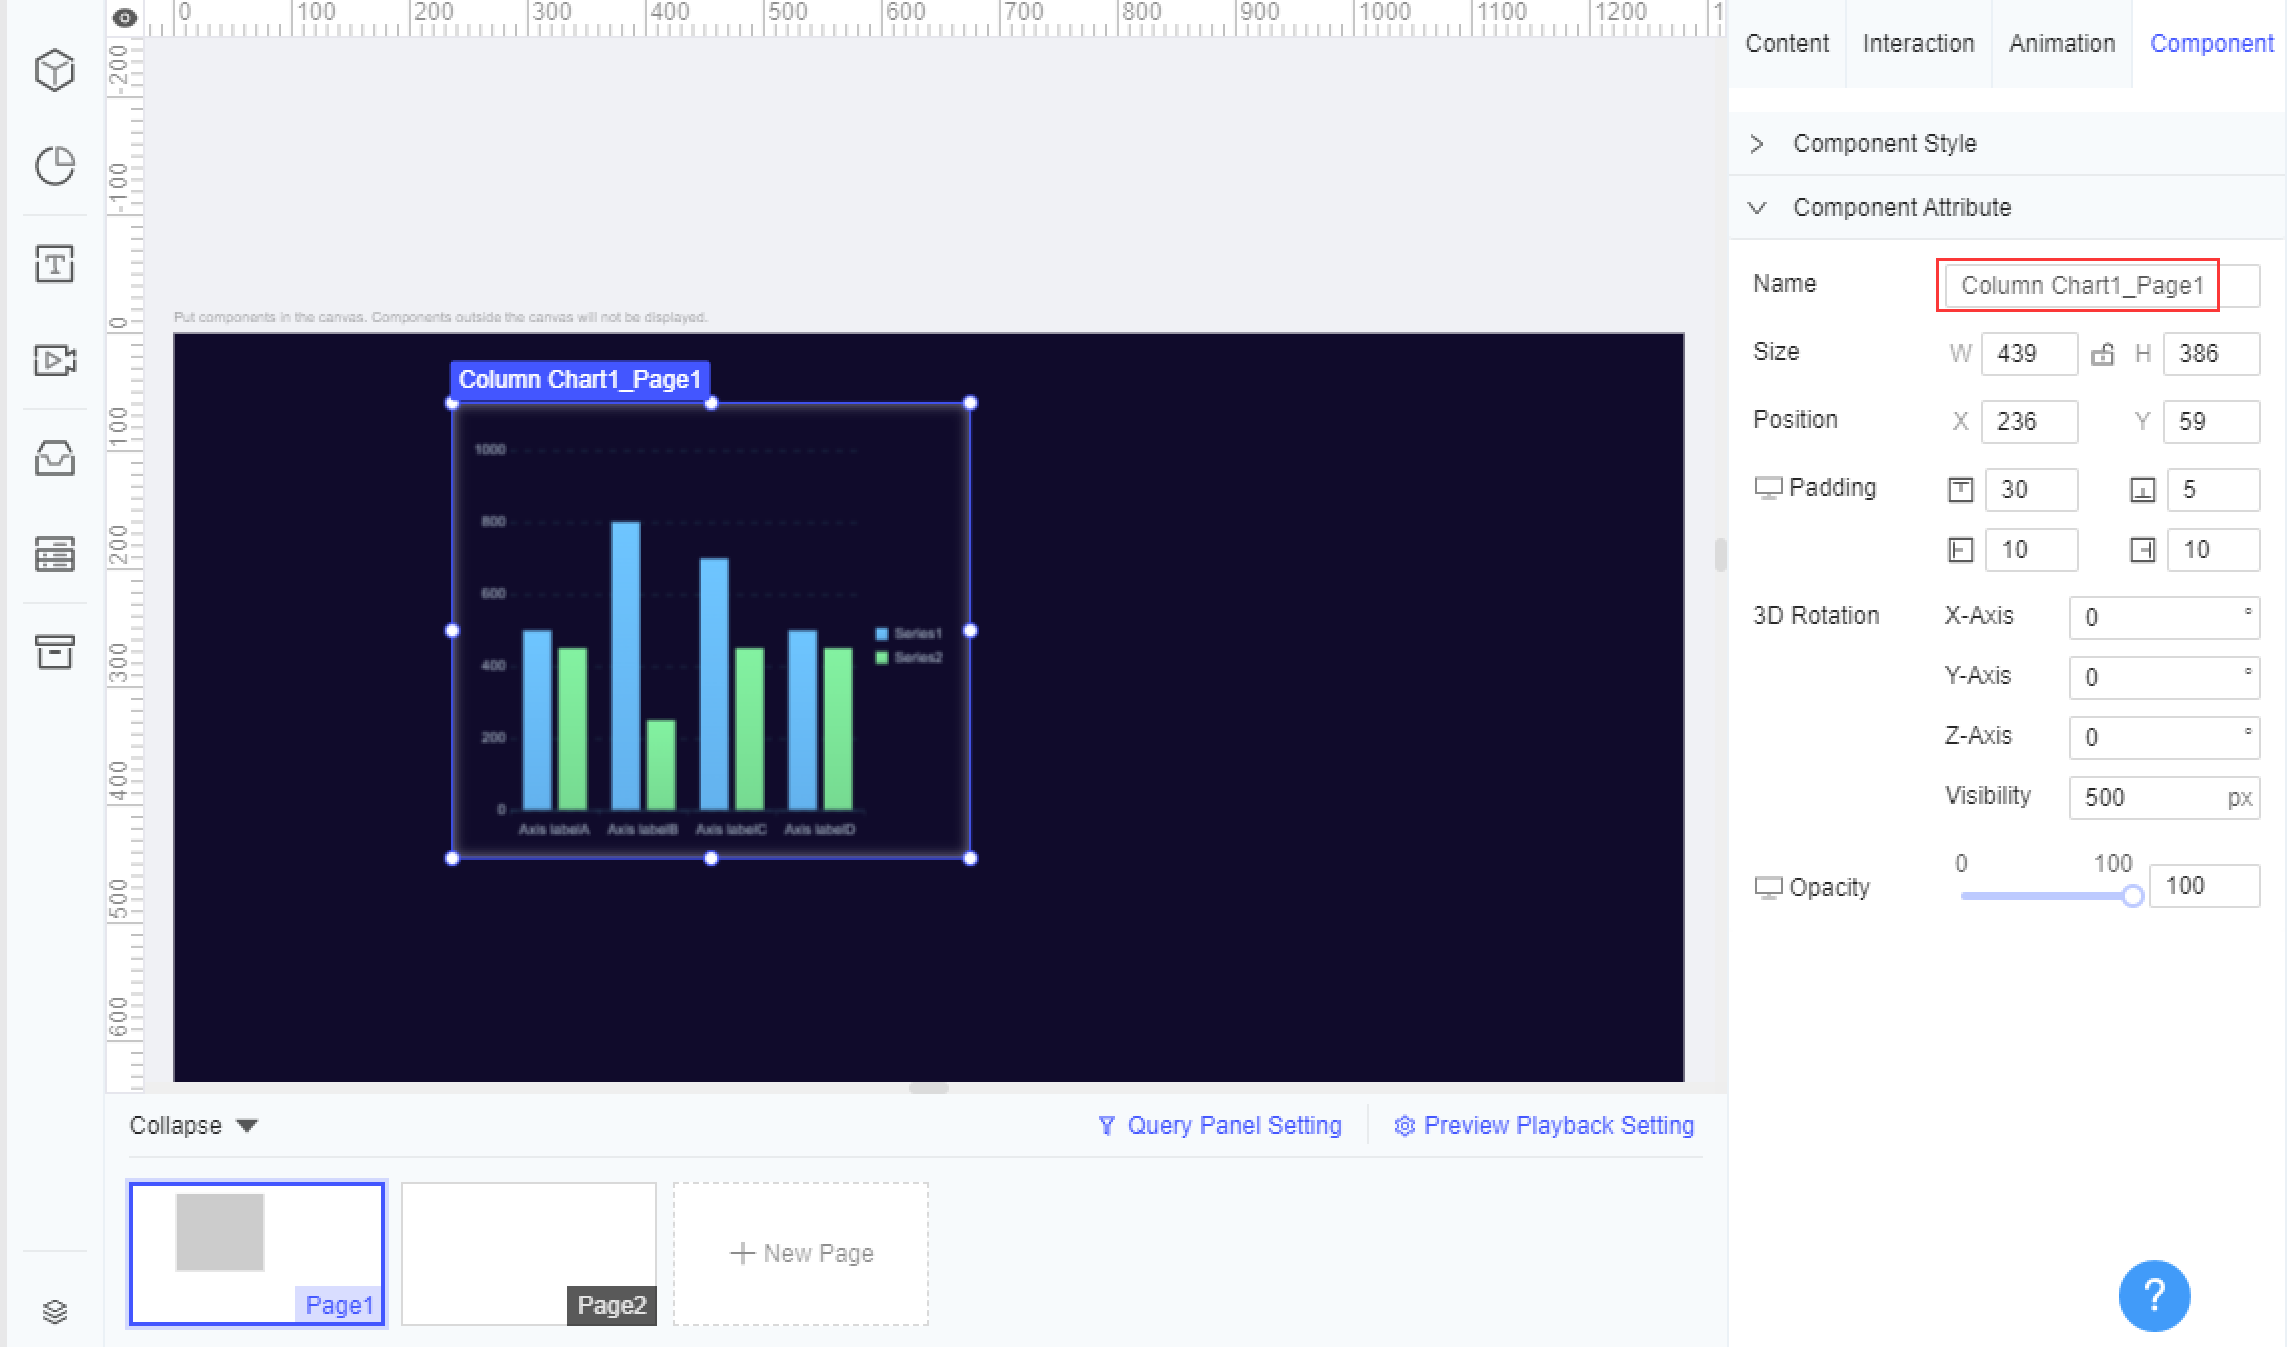
Task: Open the media components panel
Action: (x=54, y=360)
